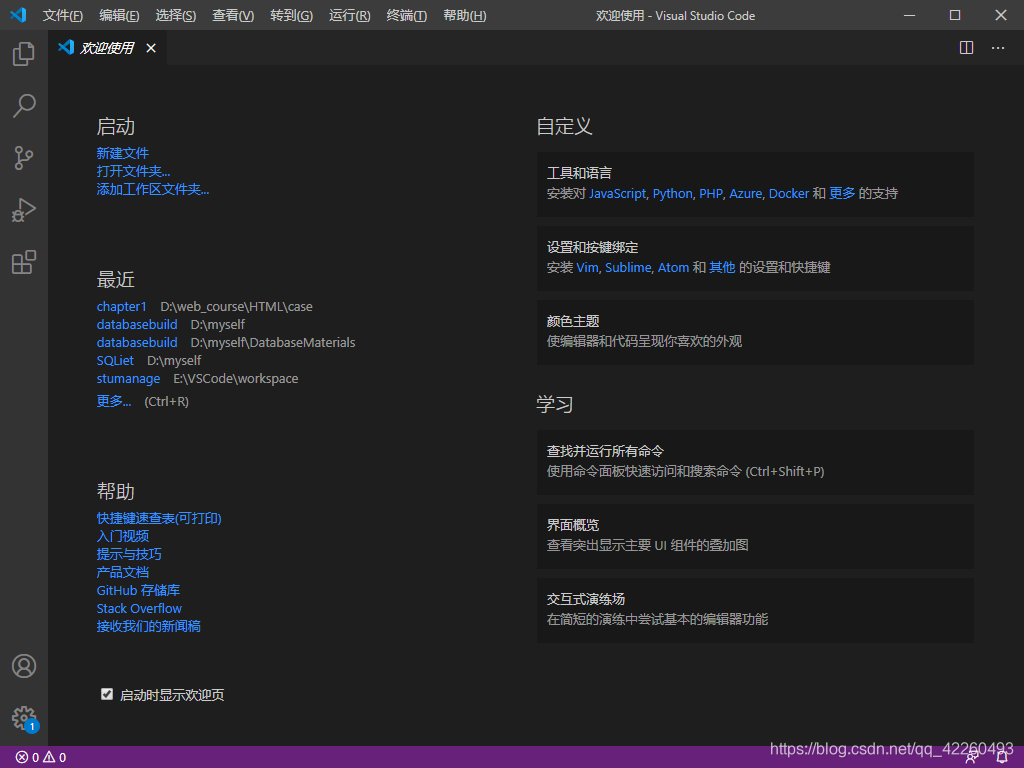Install JavaScript language support
1024x768 pixels.
pyautogui.click(x=617, y=193)
